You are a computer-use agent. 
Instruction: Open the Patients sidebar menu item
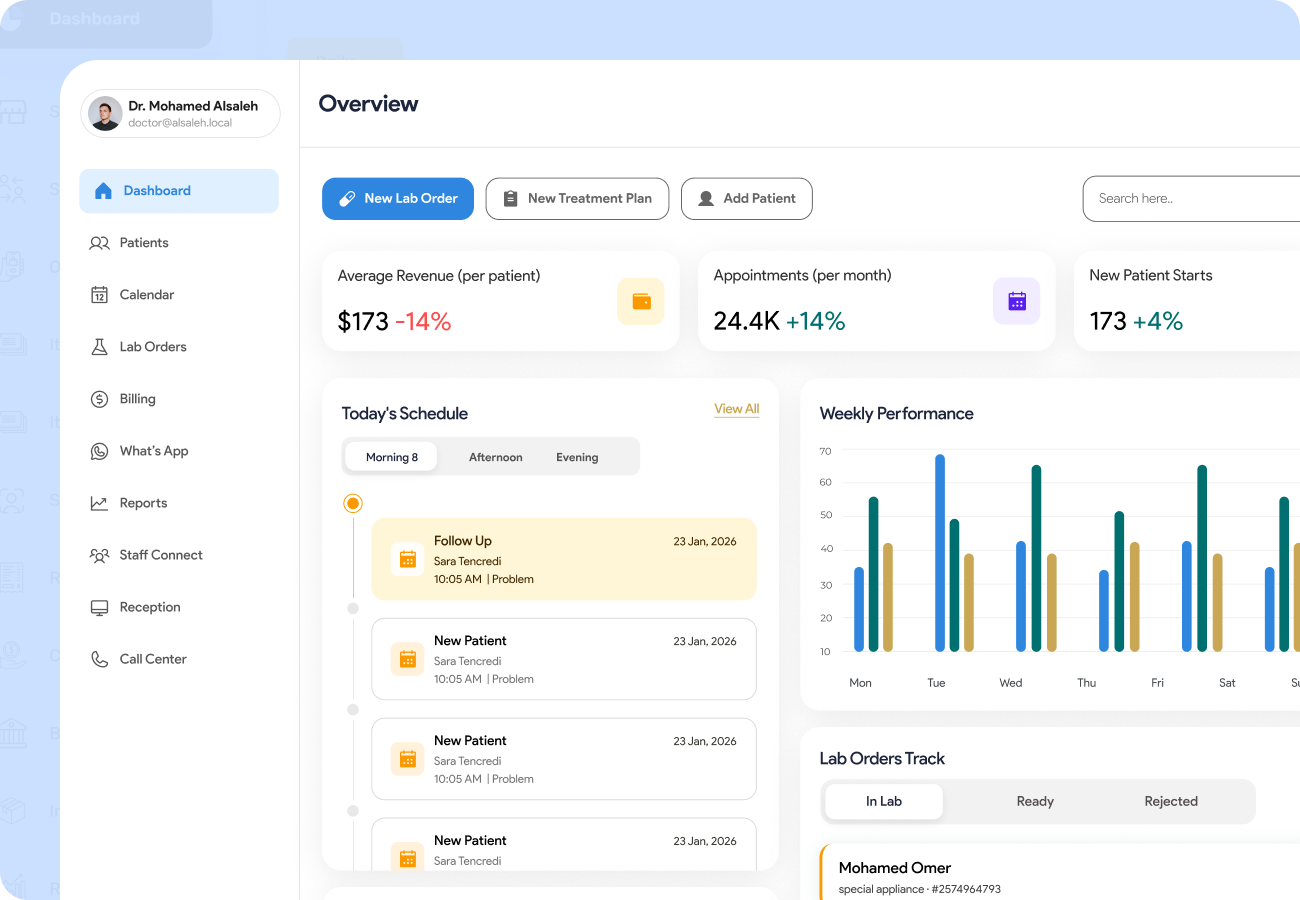point(179,243)
